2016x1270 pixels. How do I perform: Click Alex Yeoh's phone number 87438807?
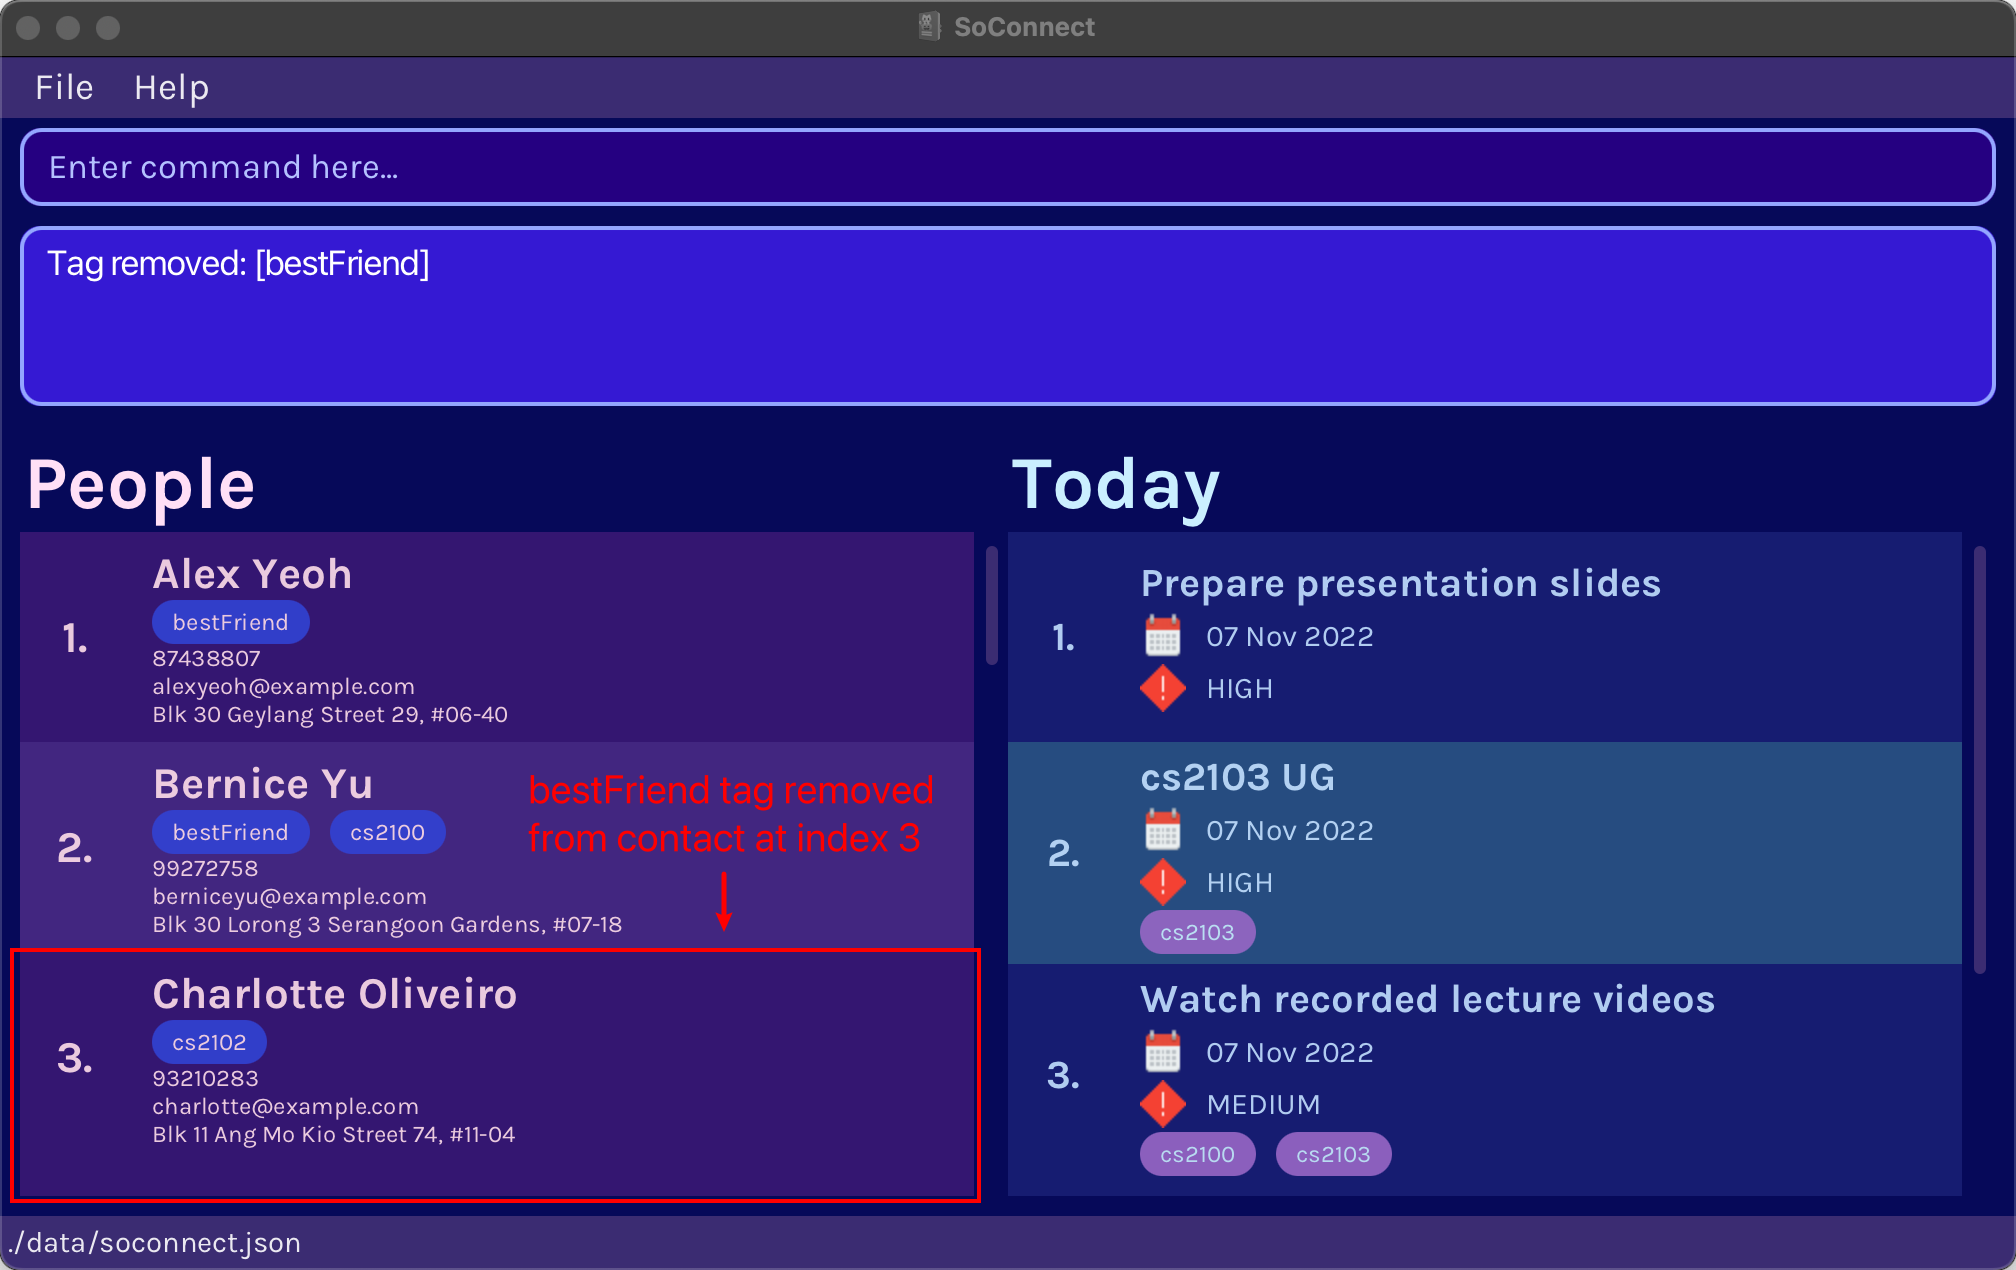206,659
